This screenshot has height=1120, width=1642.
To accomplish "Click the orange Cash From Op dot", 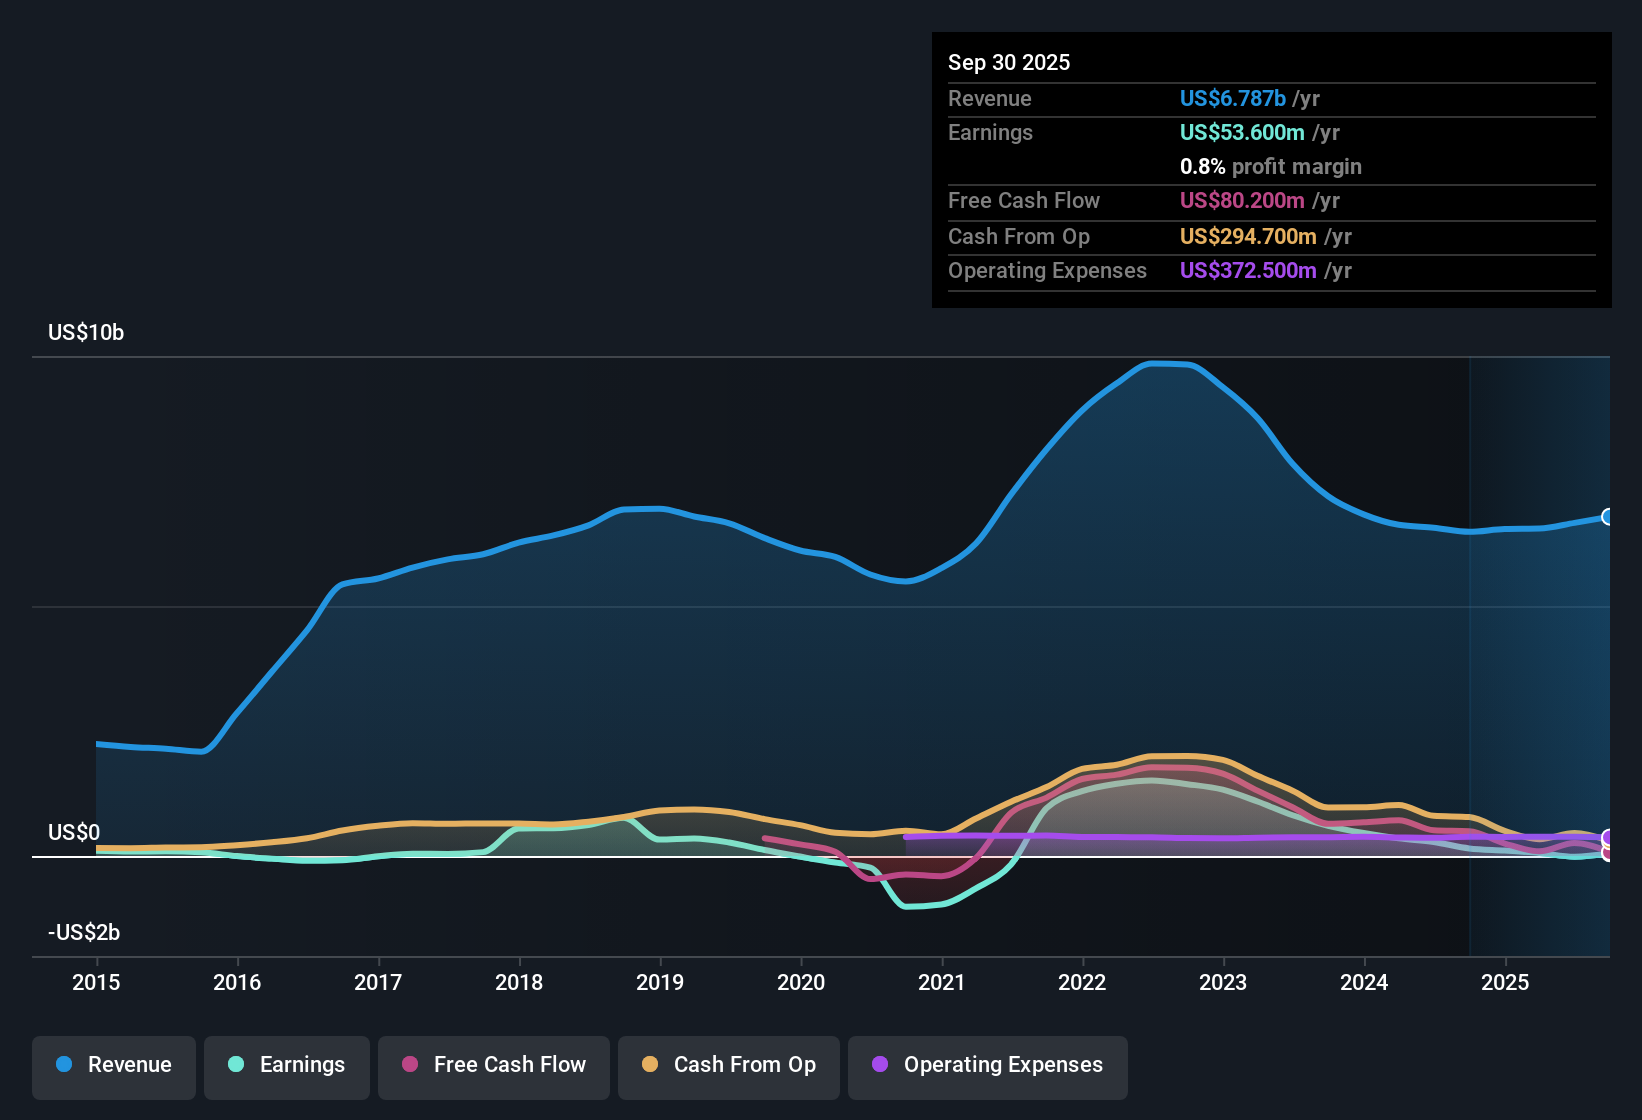I will [x=650, y=1065].
